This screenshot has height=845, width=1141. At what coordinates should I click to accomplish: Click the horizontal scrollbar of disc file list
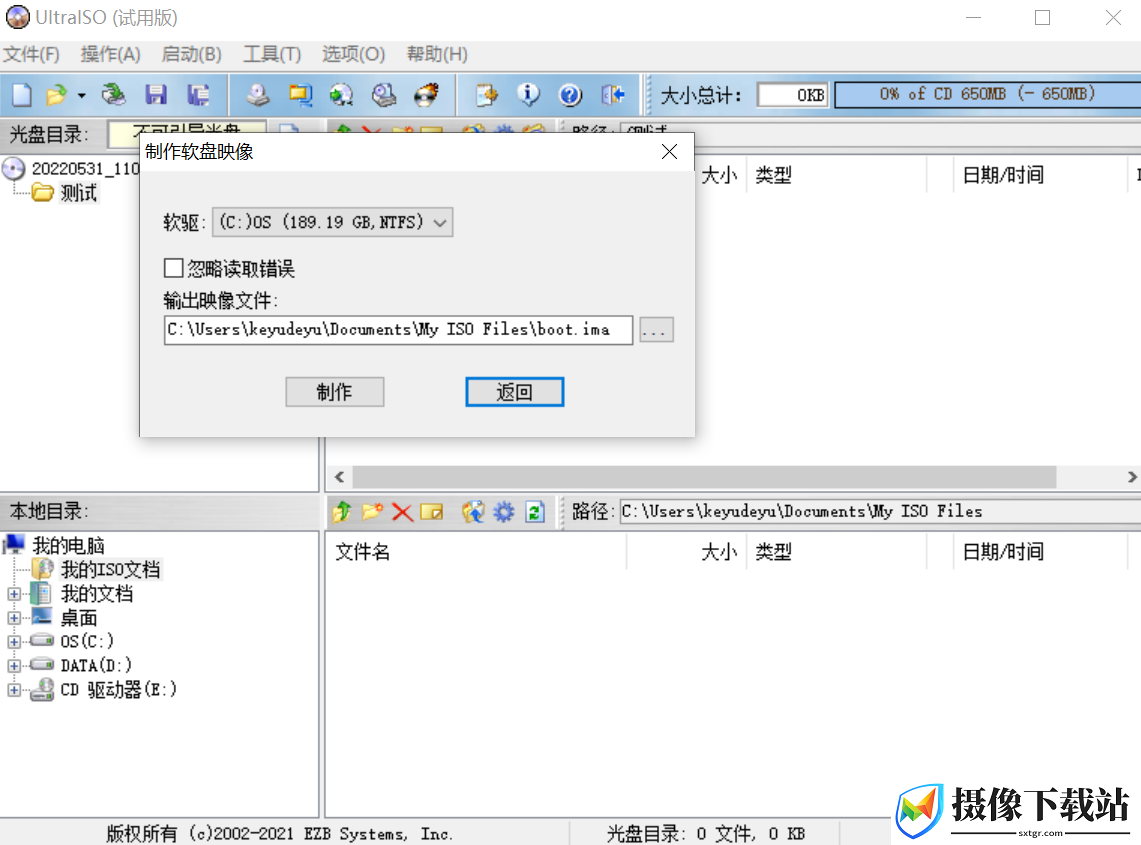pos(704,477)
